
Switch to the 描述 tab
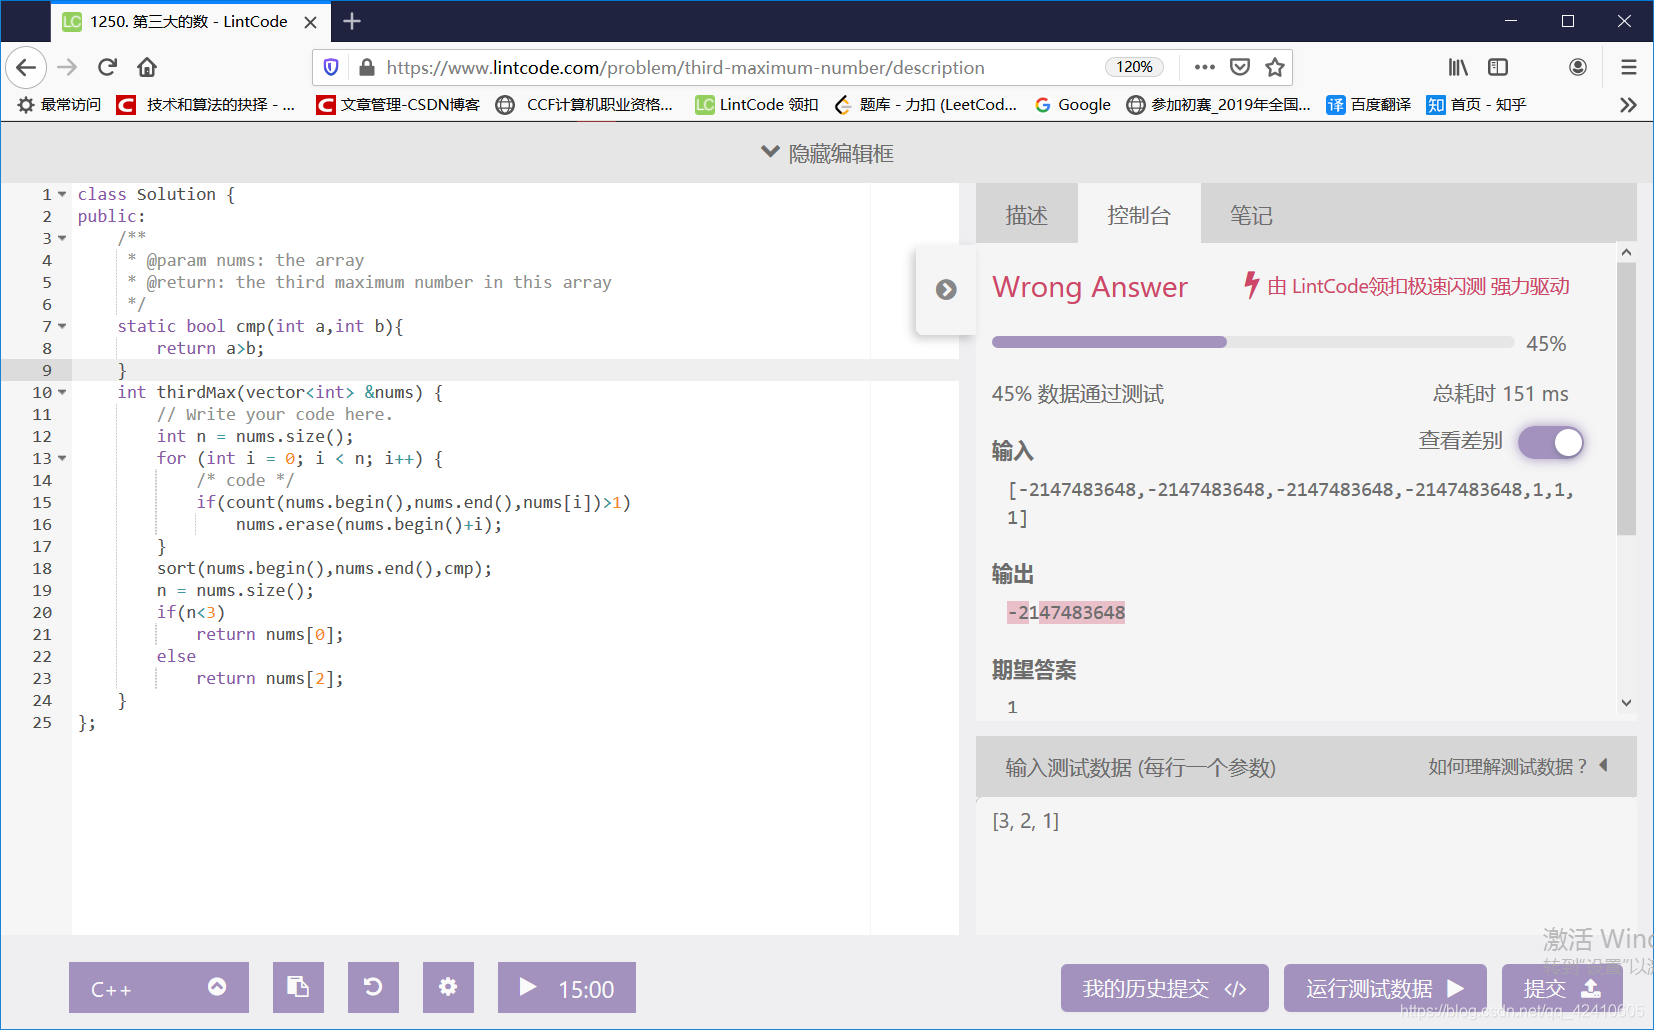pos(1027,213)
